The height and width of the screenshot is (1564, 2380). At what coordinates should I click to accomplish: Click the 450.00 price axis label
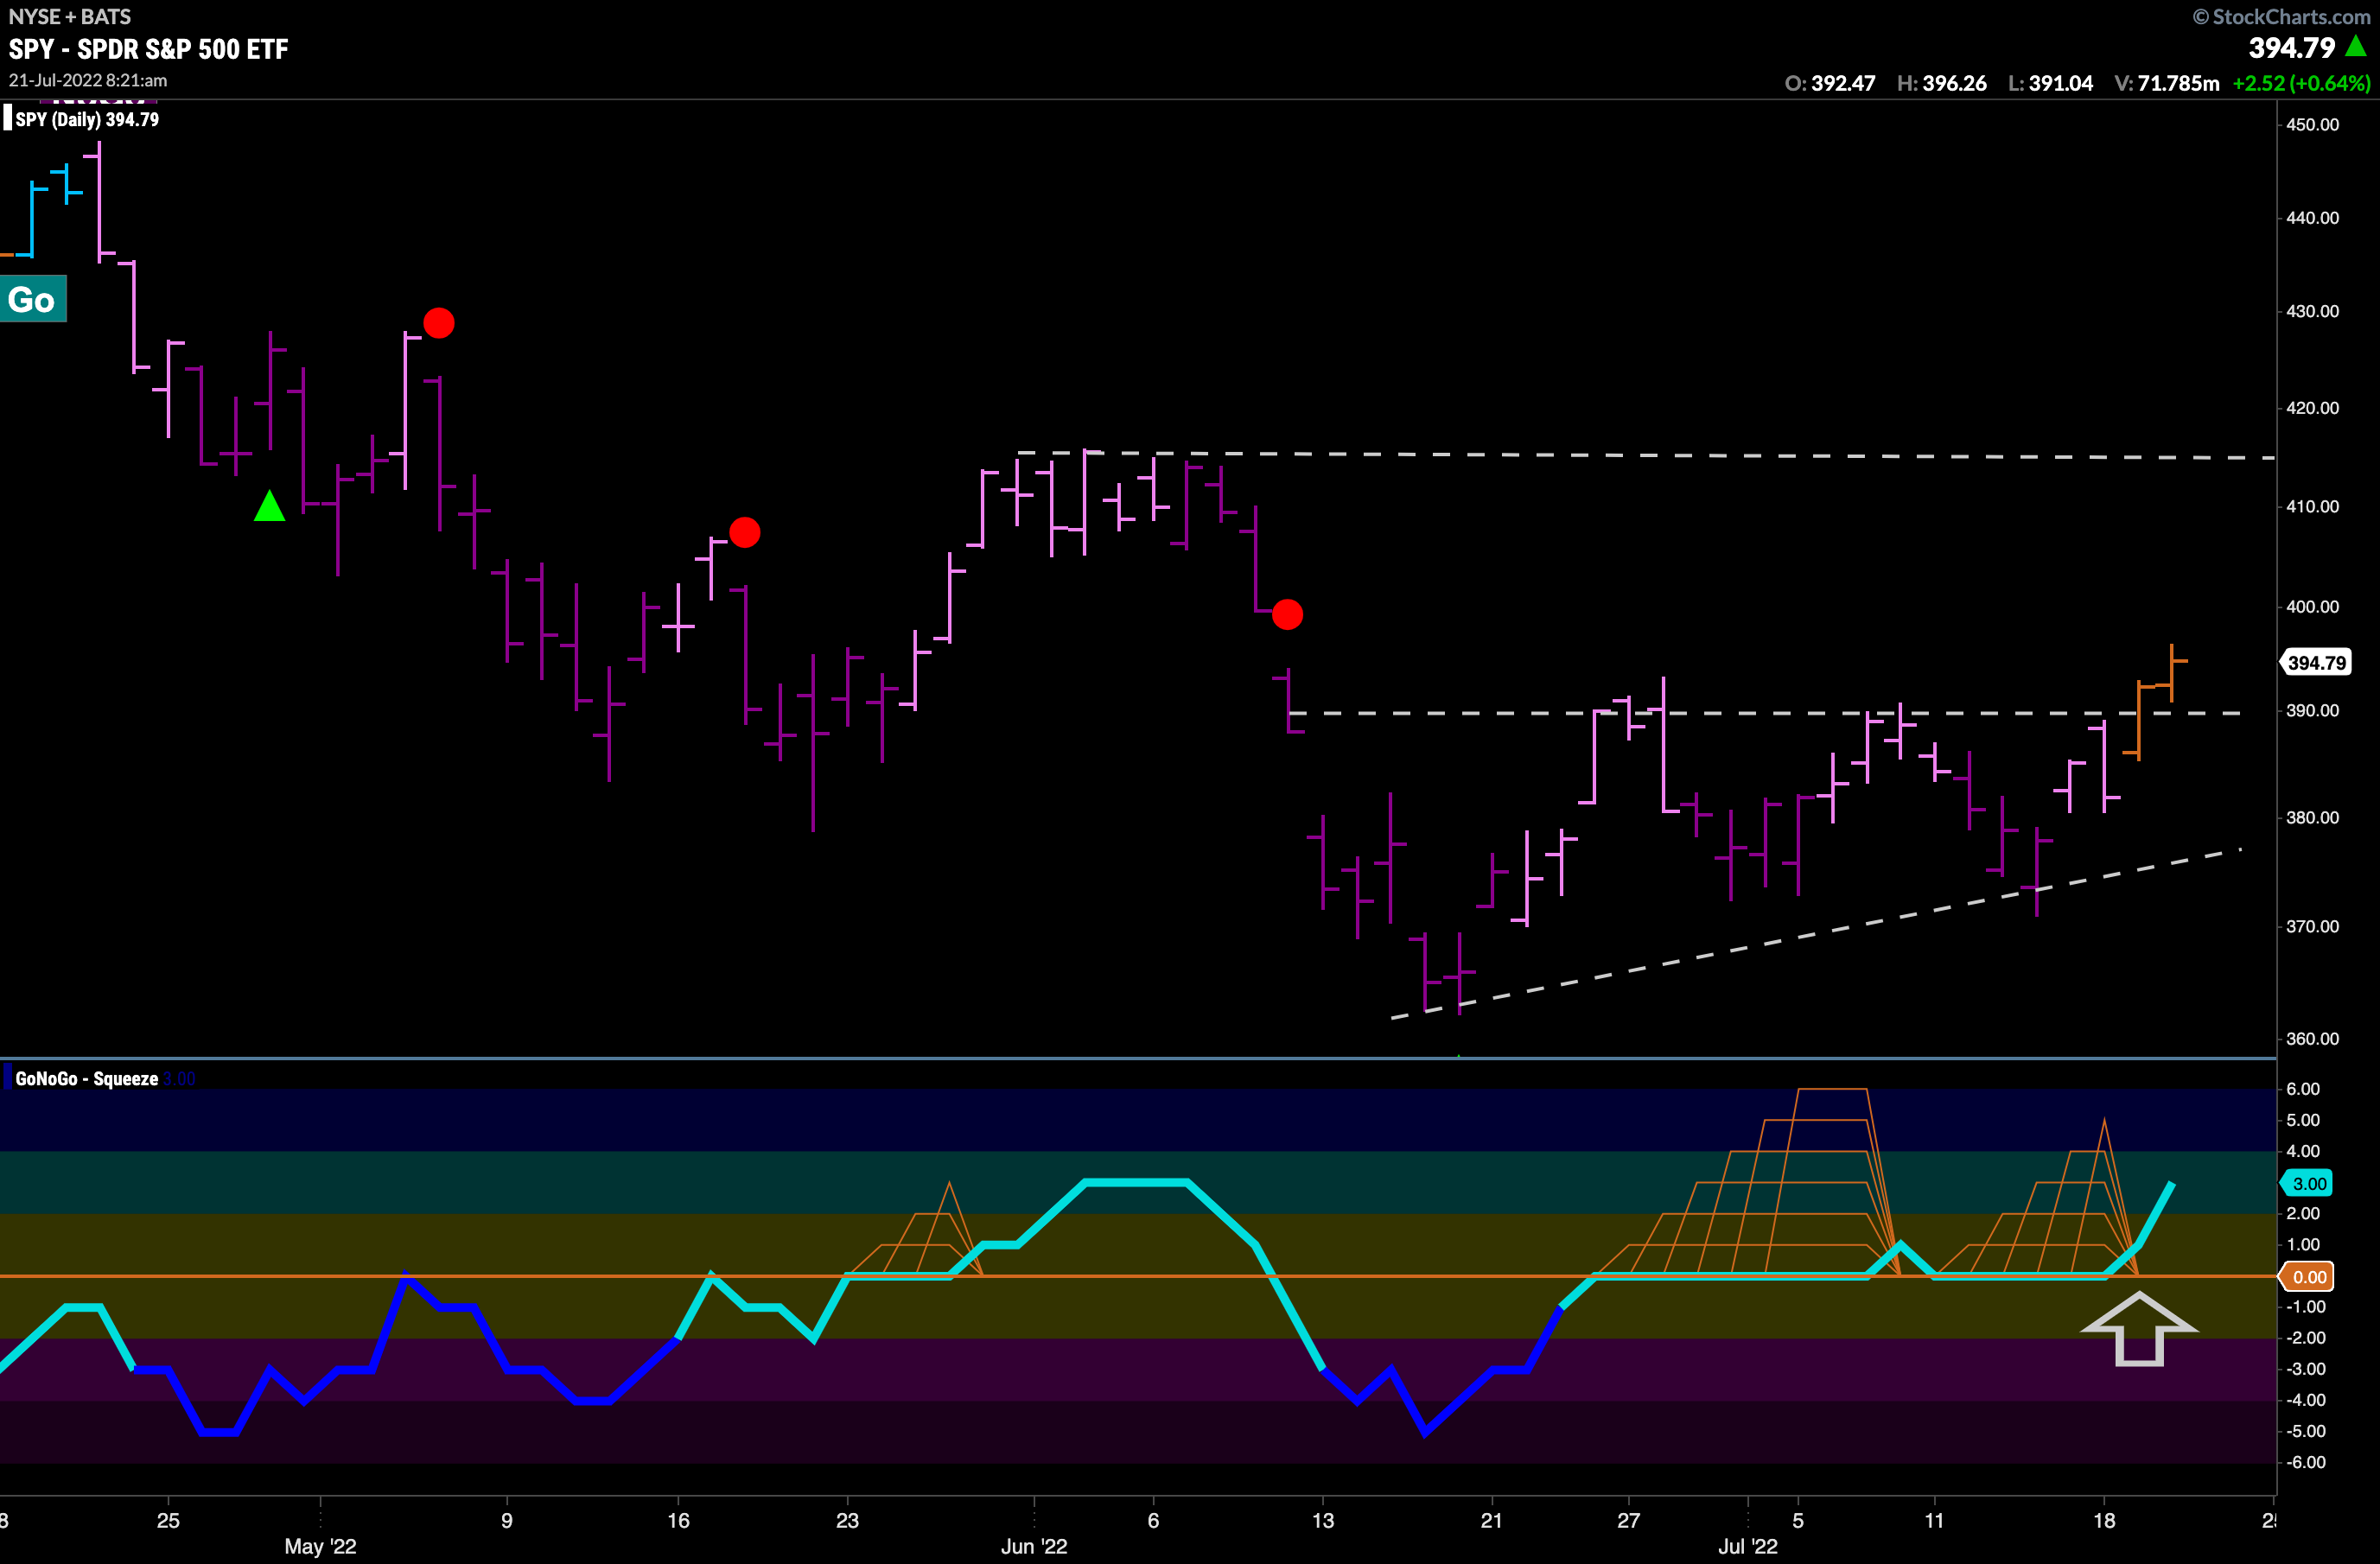pyautogui.click(x=2313, y=125)
